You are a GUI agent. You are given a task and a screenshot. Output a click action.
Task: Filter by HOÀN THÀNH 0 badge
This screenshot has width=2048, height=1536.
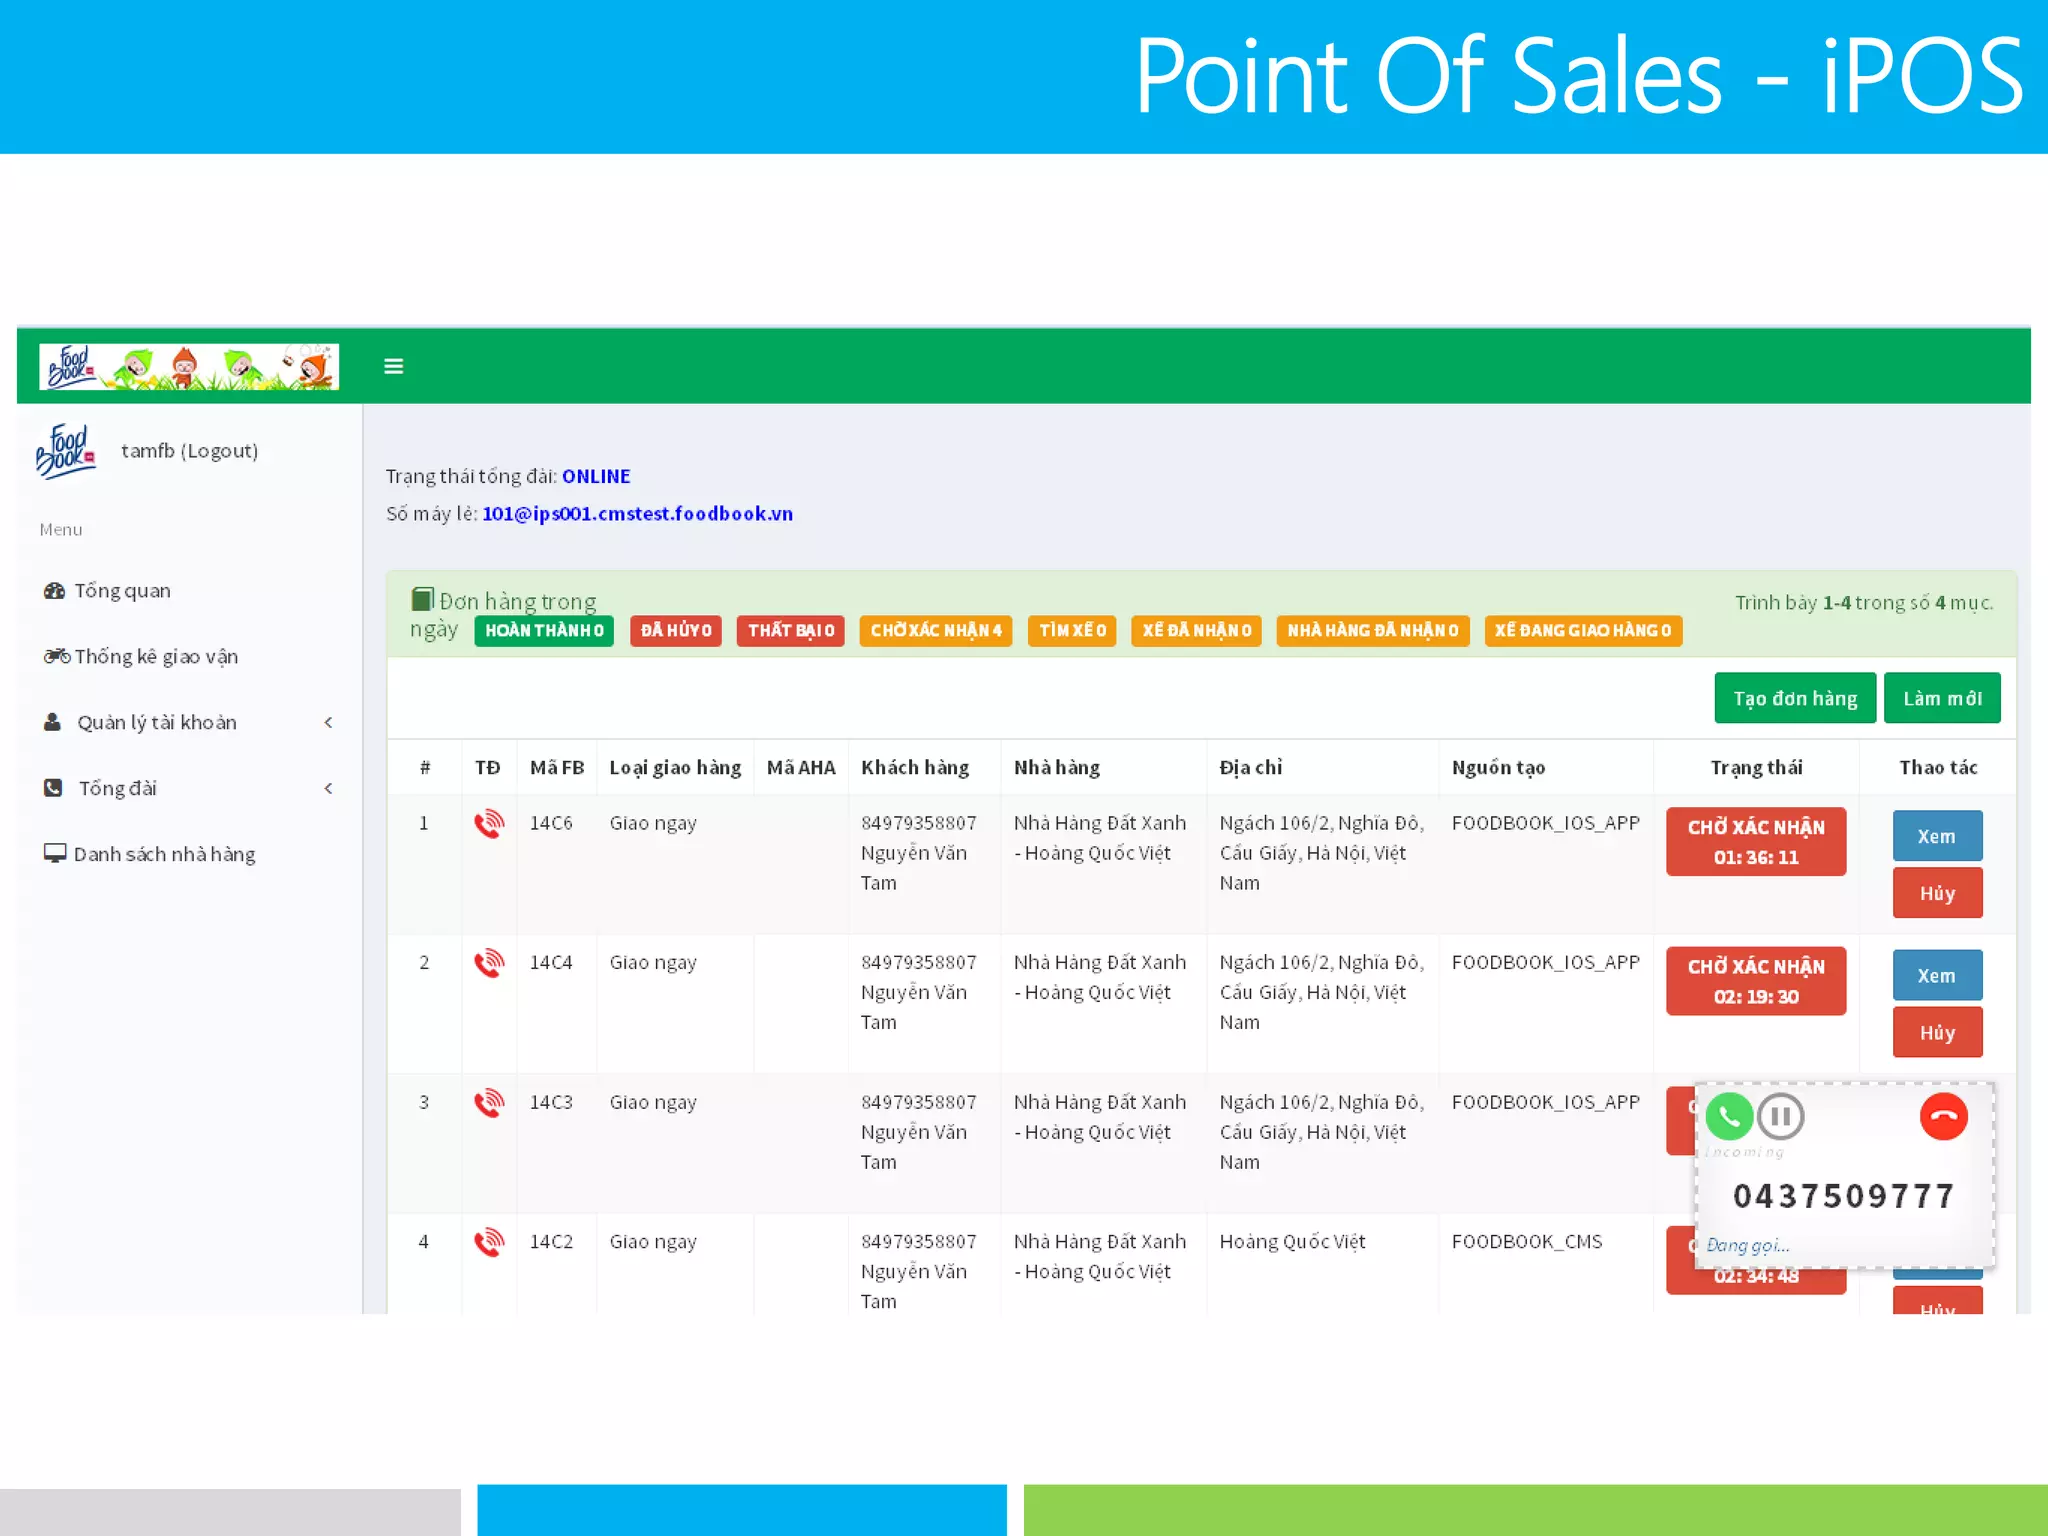[x=544, y=631]
